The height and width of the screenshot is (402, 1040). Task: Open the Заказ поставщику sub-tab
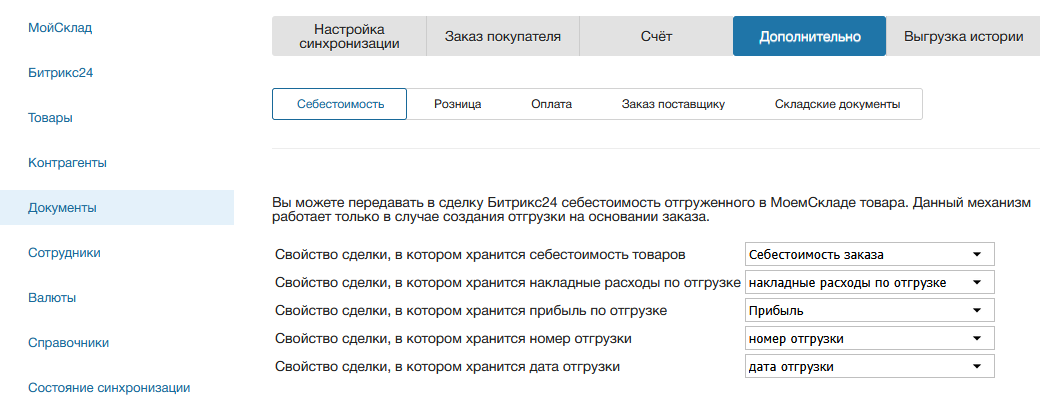coord(672,104)
